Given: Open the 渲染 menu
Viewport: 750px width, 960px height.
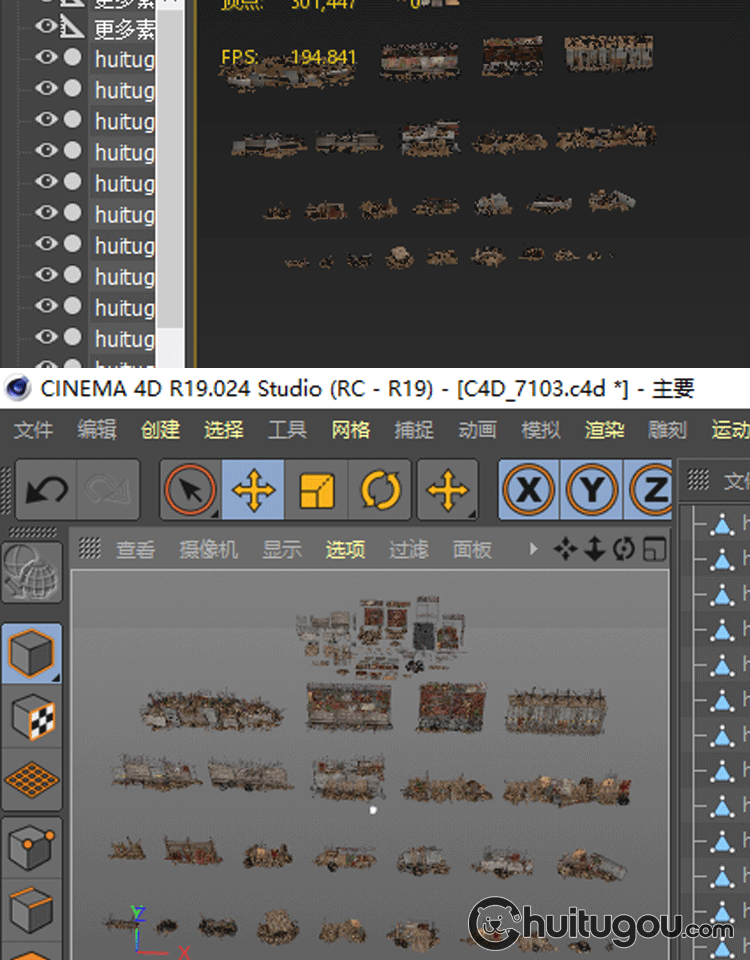Looking at the screenshot, I should (x=604, y=429).
